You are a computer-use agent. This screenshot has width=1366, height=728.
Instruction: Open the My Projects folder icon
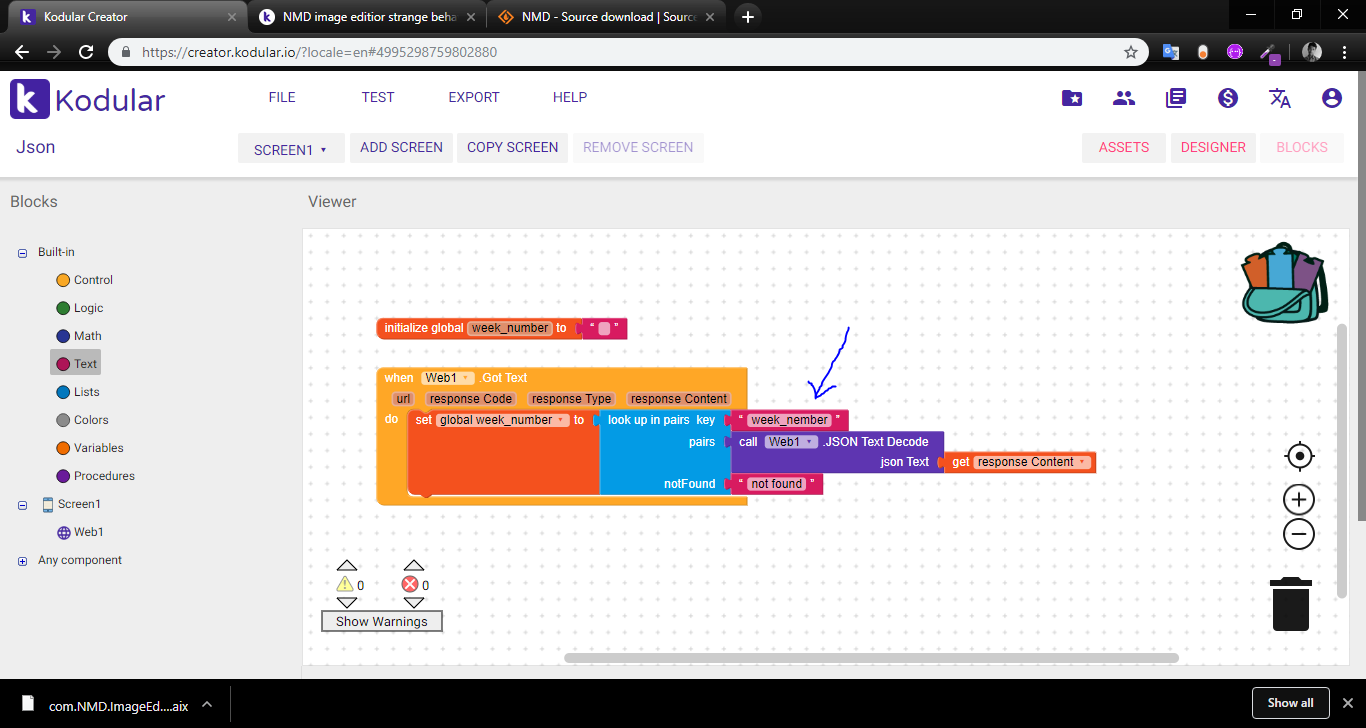tap(1071, 98)
